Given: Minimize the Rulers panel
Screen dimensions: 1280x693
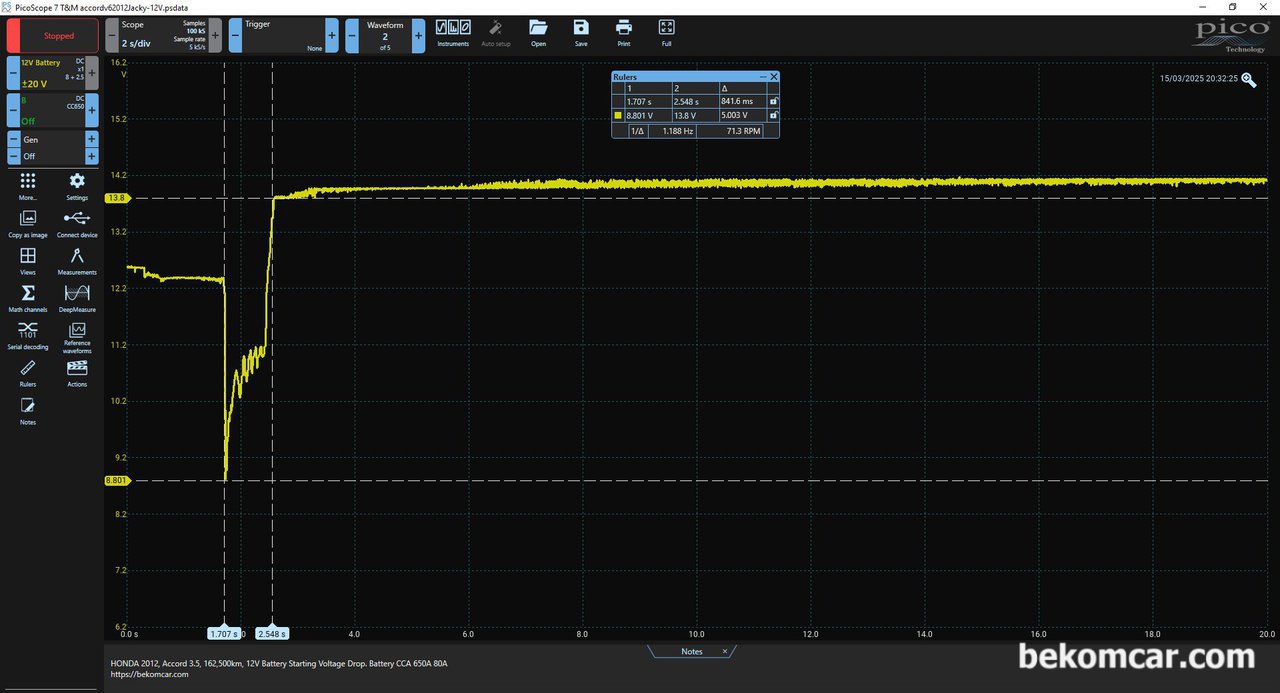Looking at the screenshot, I should pos(763,77).
